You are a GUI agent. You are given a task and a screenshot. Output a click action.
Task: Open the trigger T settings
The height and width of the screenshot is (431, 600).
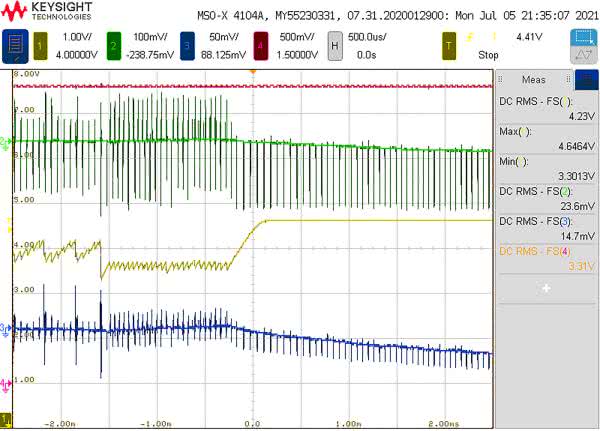click(x=451, y=44)
